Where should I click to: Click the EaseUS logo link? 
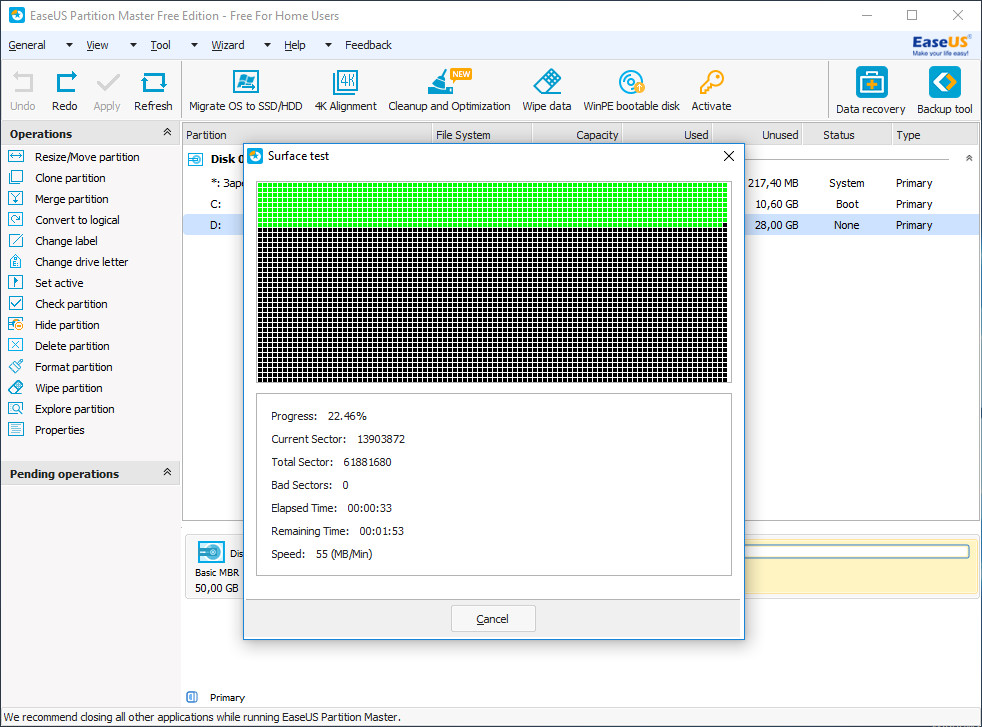click(941, 45)
